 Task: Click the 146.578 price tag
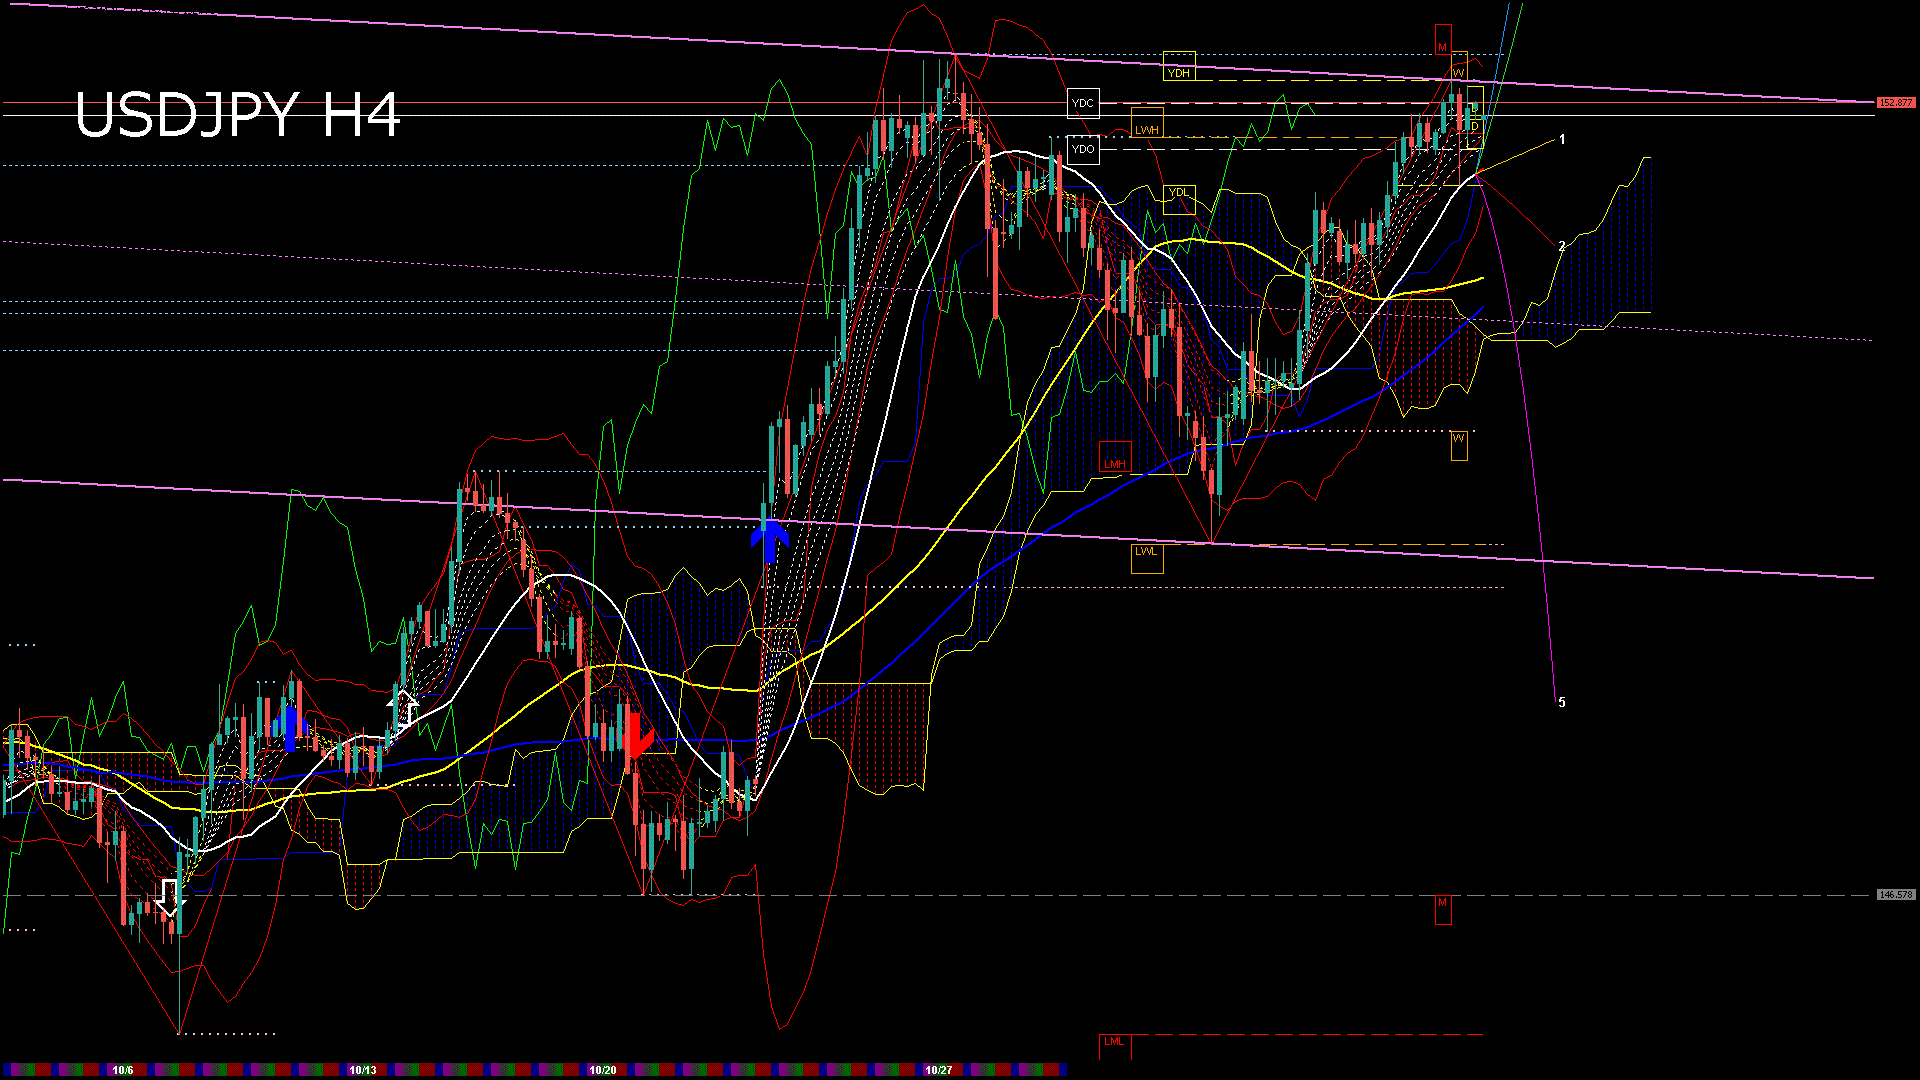click(1895, 895)
